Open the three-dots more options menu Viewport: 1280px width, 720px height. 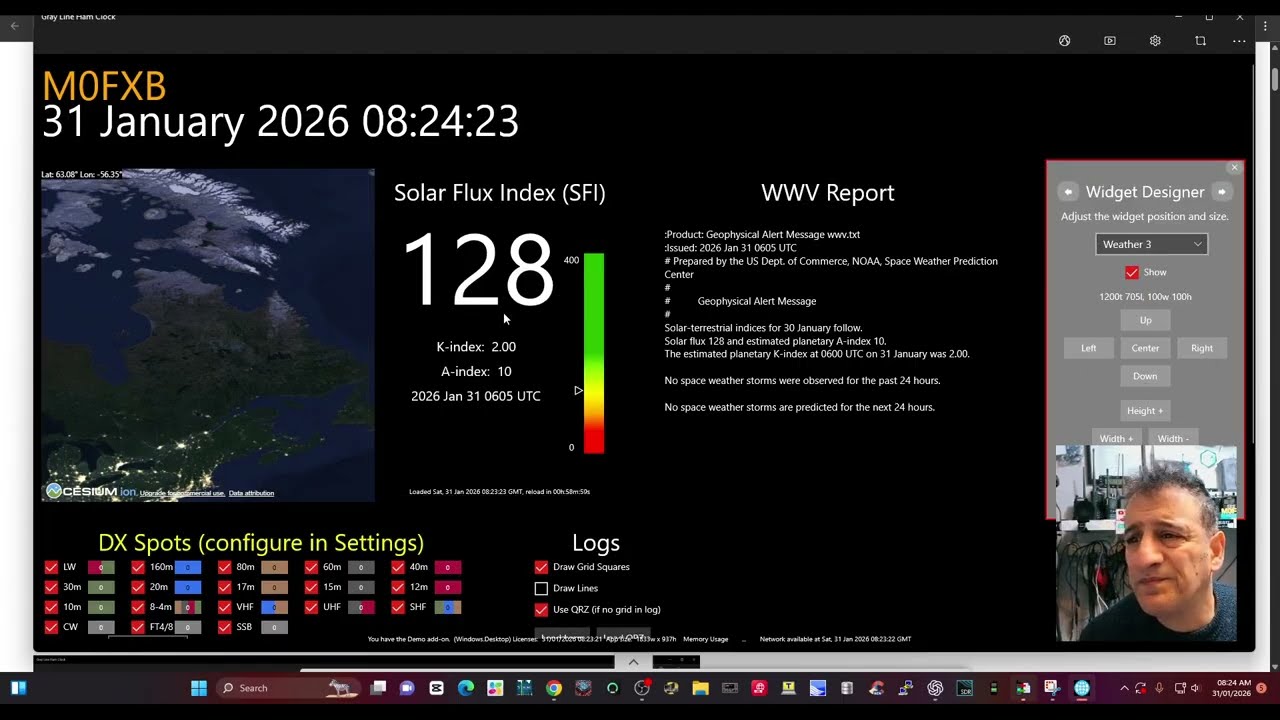pos(1239,41)
